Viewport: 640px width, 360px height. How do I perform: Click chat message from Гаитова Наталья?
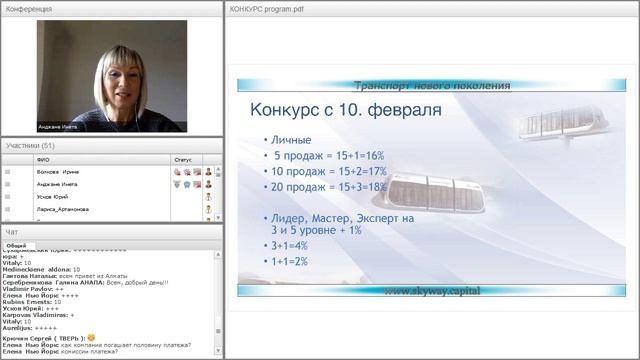[65, 276]
